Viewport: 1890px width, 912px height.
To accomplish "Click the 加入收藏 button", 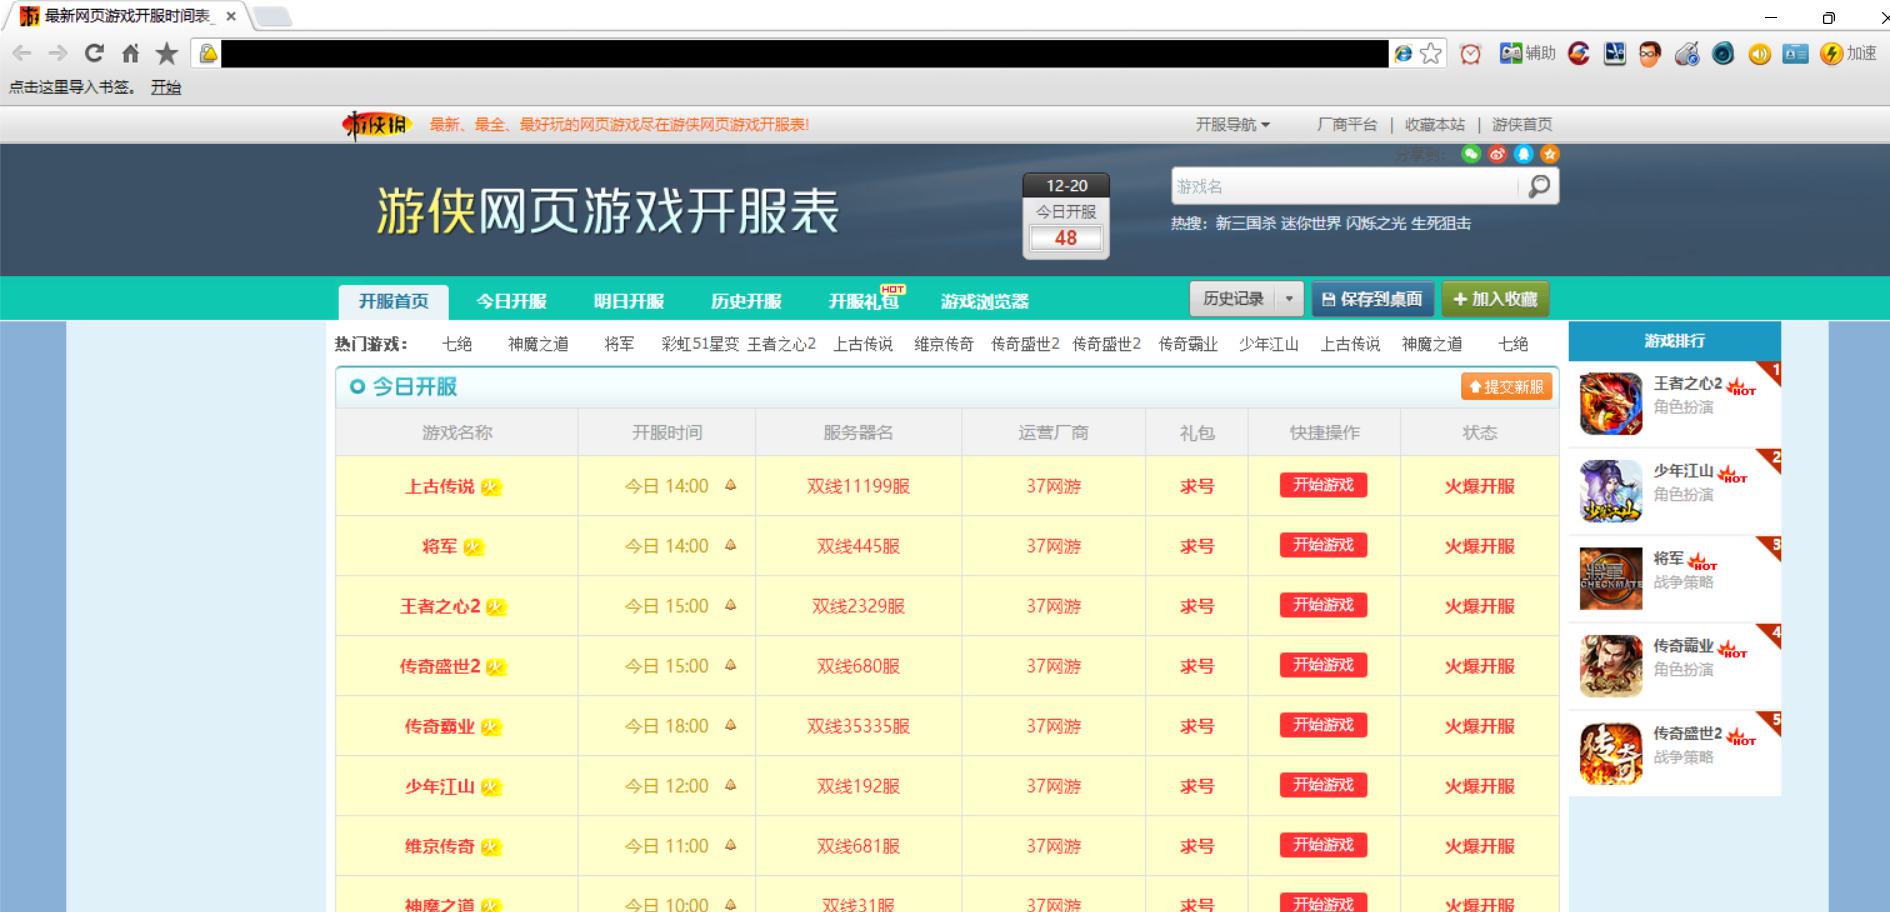I will pyautogui.click(x=1495, y=299).
